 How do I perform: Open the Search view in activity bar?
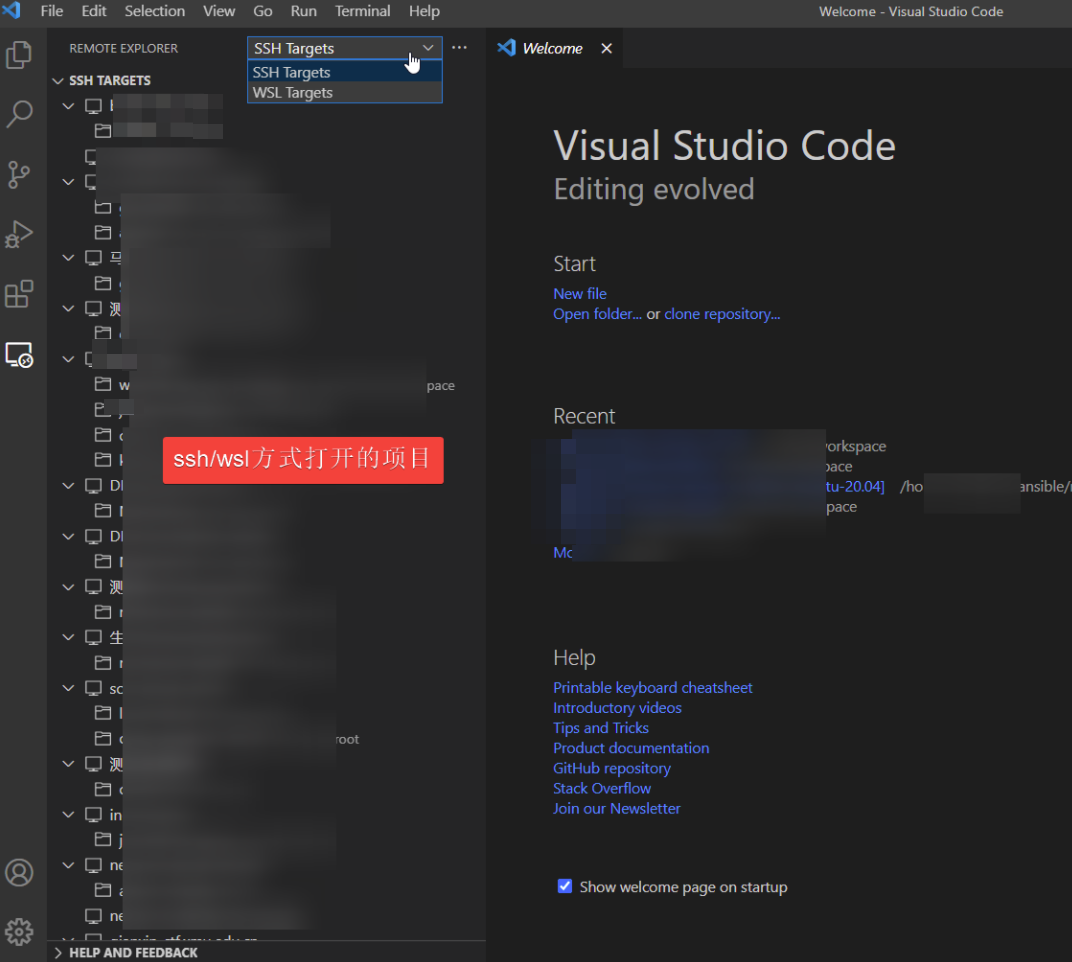point(19,114)
